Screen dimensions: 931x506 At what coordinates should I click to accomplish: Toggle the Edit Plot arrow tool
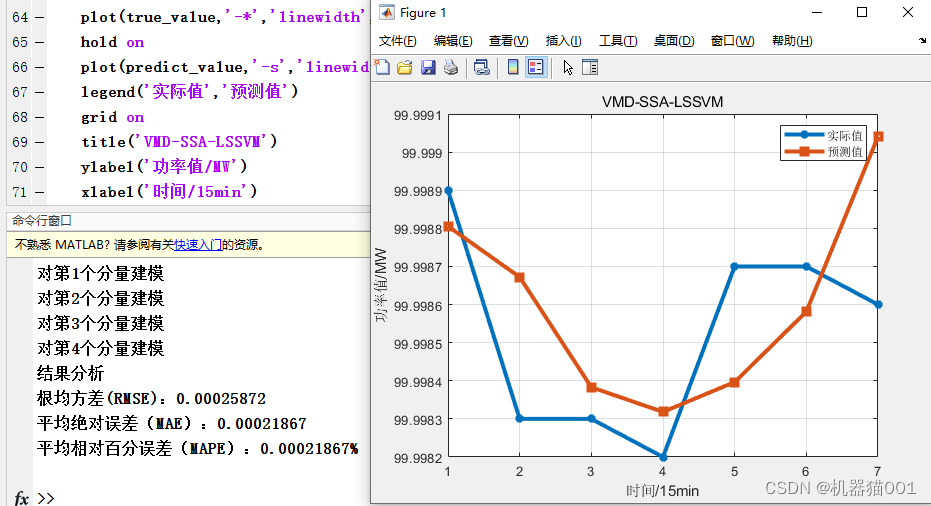(568, 68)
